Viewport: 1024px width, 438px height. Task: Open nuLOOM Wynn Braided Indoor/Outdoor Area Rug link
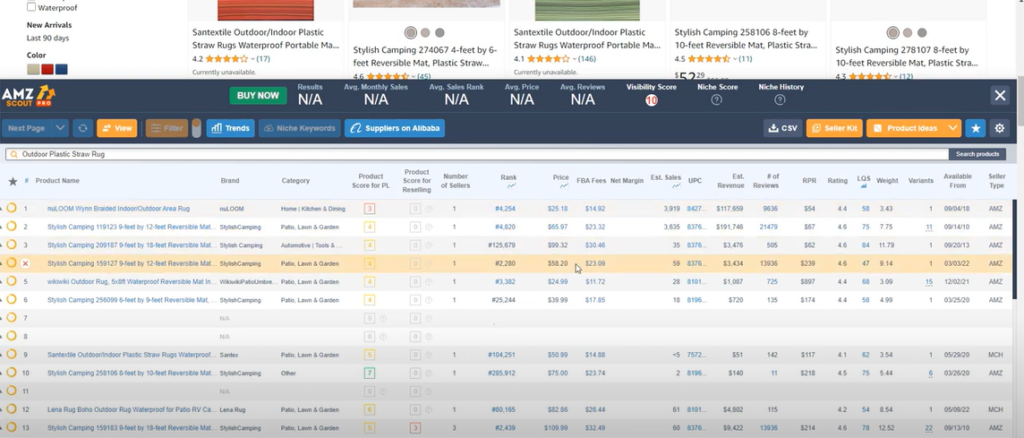(118, 209)
